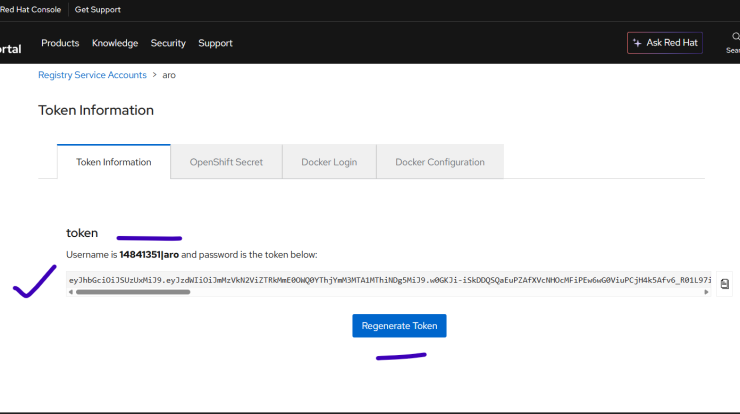Viewport: 740px width, 414px height.
Task: Open the Knowledge menu
Action: (x=115, y=43)
